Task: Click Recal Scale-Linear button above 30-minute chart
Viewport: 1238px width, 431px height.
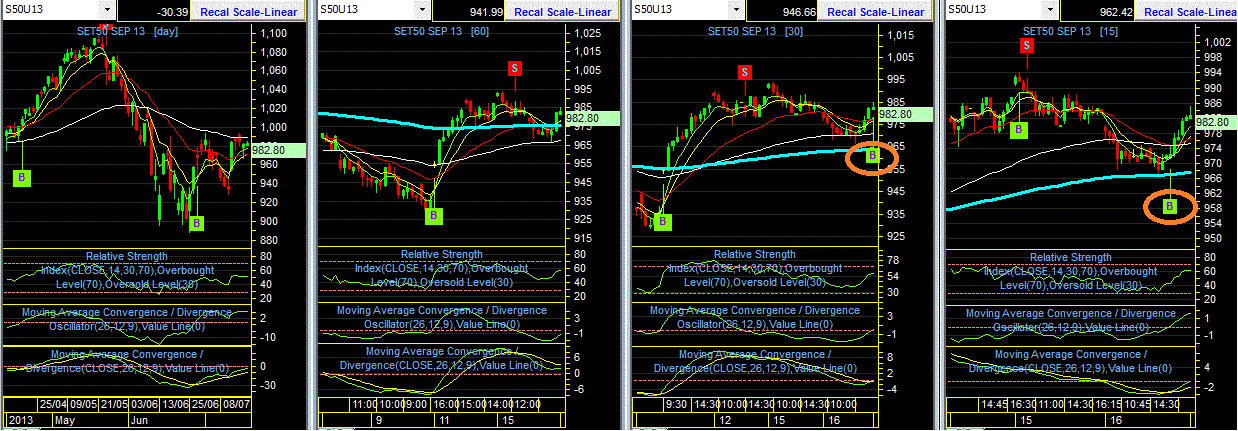Action: pos(876,11)
